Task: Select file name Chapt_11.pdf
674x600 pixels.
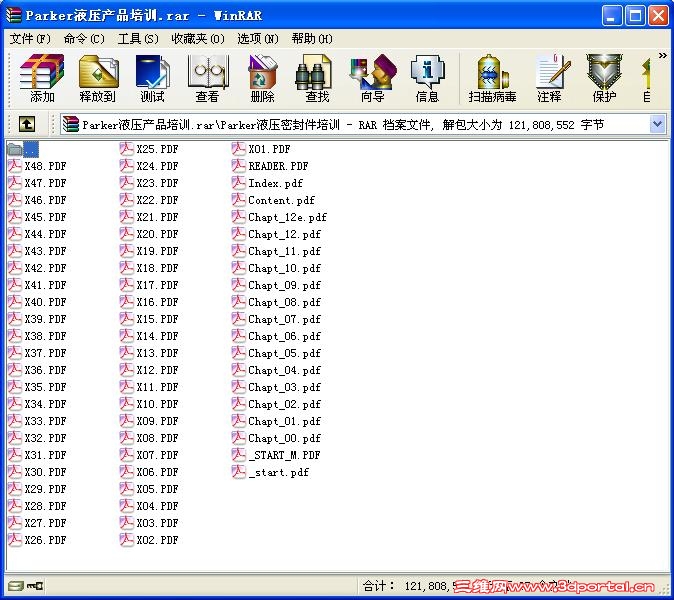Action: pyautogui.click(x=285, y=251)
